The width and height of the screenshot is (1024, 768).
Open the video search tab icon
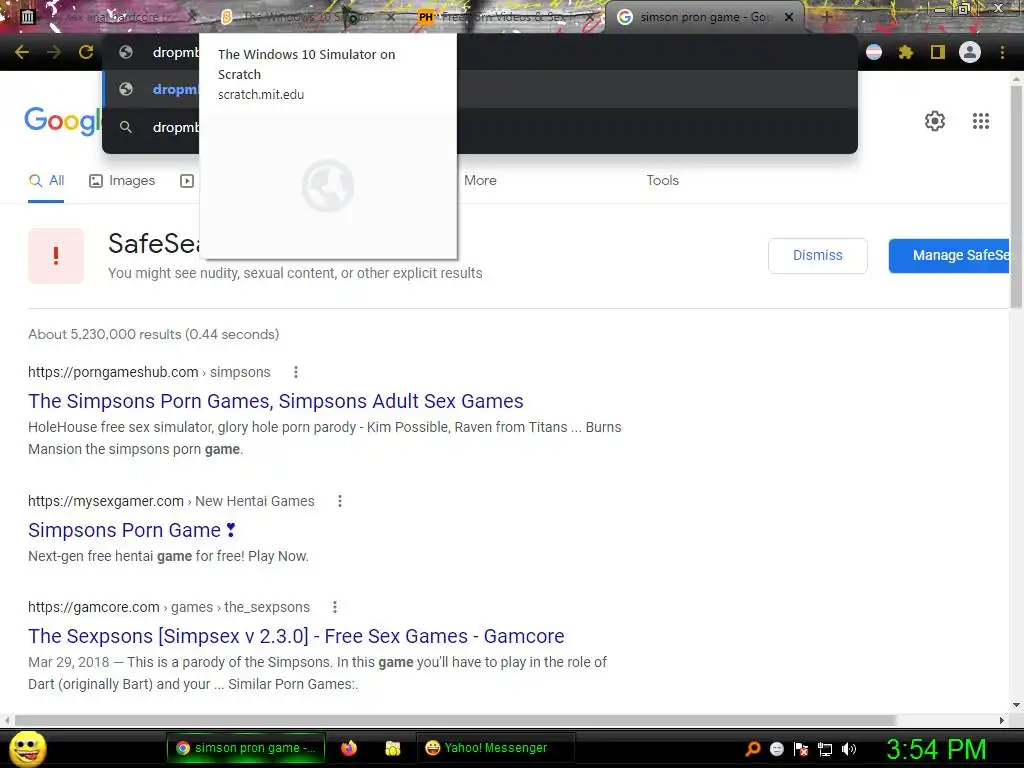point(187,181)
